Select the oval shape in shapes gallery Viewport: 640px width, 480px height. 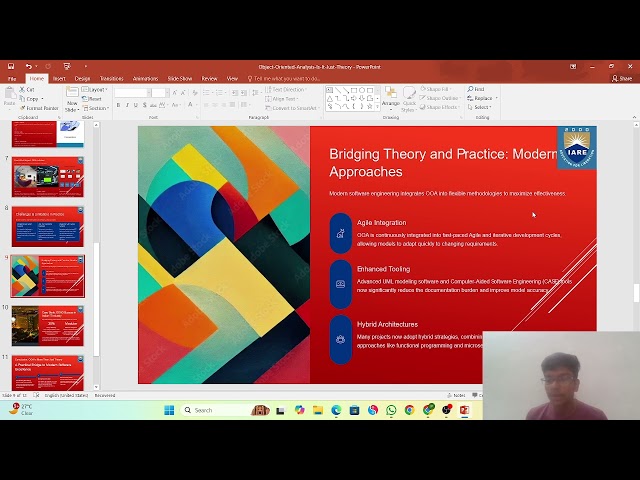(x=362, y=90)
